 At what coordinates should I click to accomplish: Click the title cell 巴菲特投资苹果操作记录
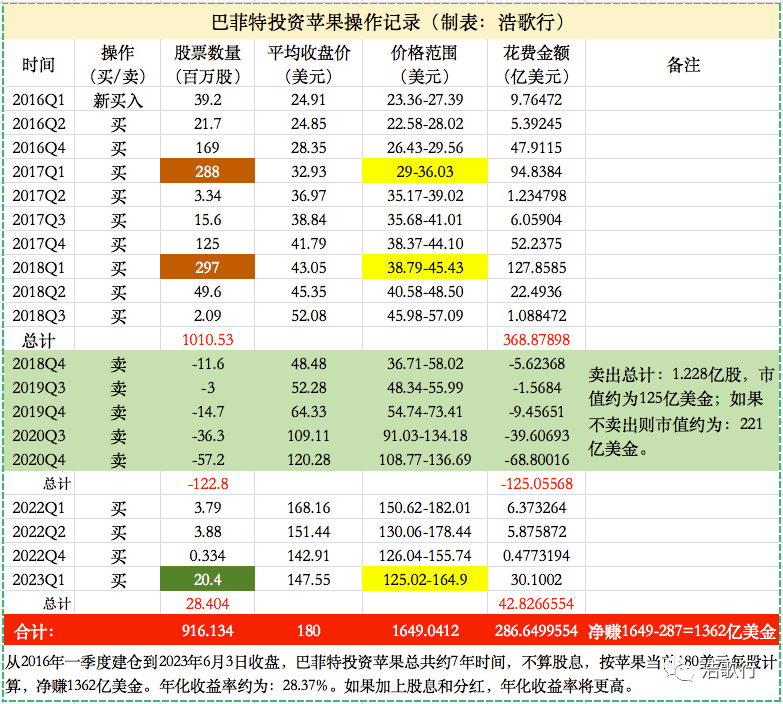(391, 22)
